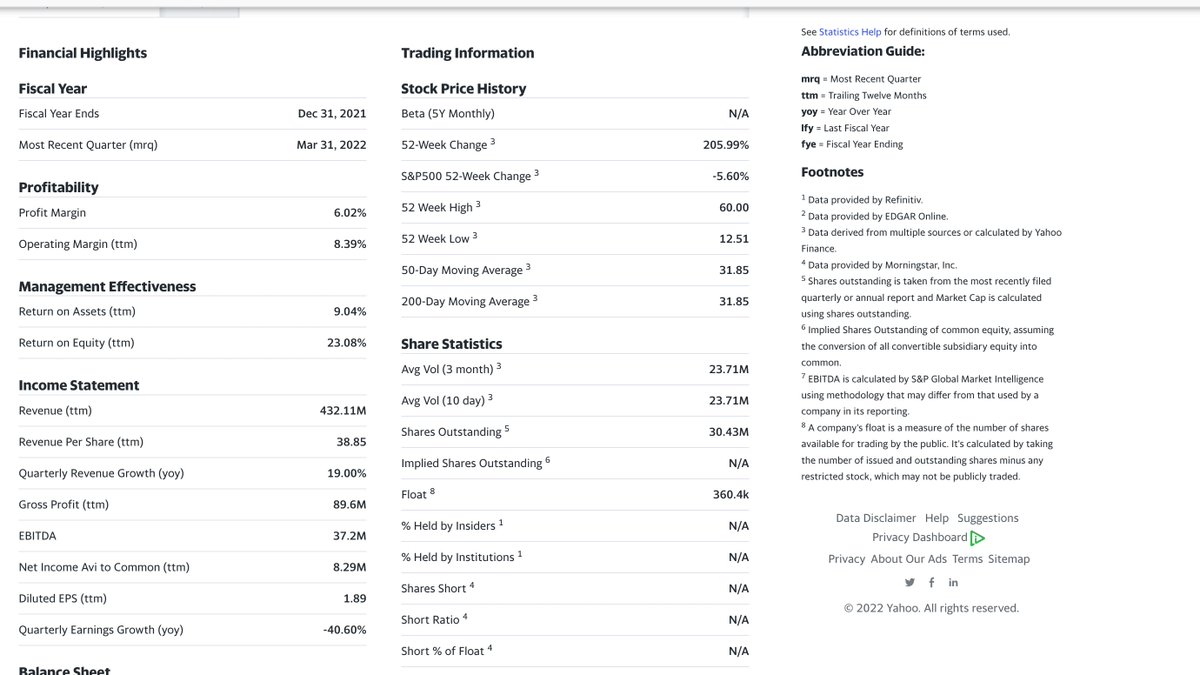This screenshot has width=1200, height=675.
Task: Open the Facebook icon in footer
Action: point(932,583)
